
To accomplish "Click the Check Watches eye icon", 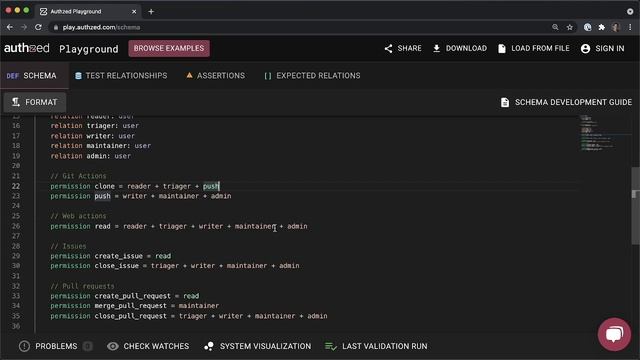I will pos(113,346).
